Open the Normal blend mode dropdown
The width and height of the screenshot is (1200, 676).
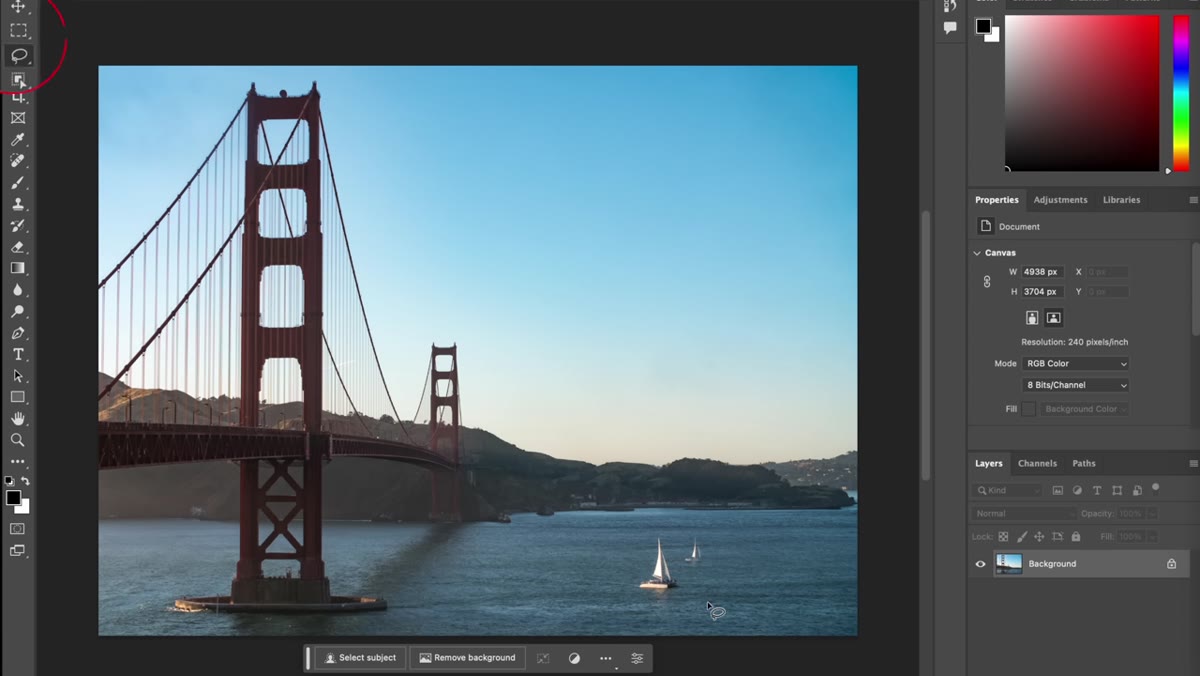[1024, 514]
